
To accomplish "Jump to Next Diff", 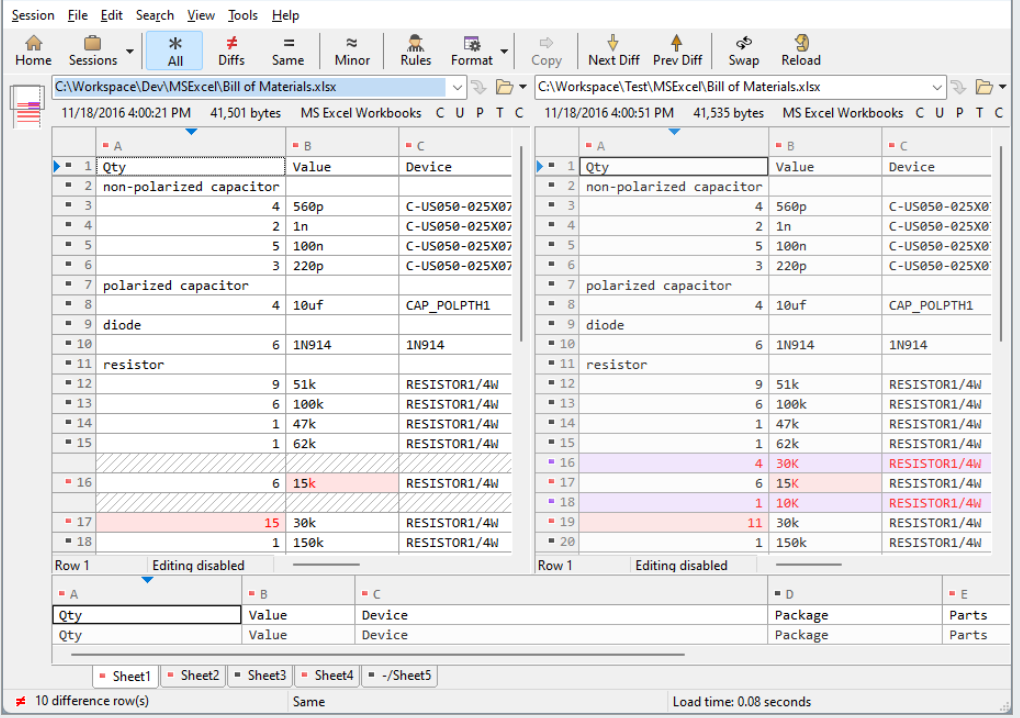I will pos(613,50).
